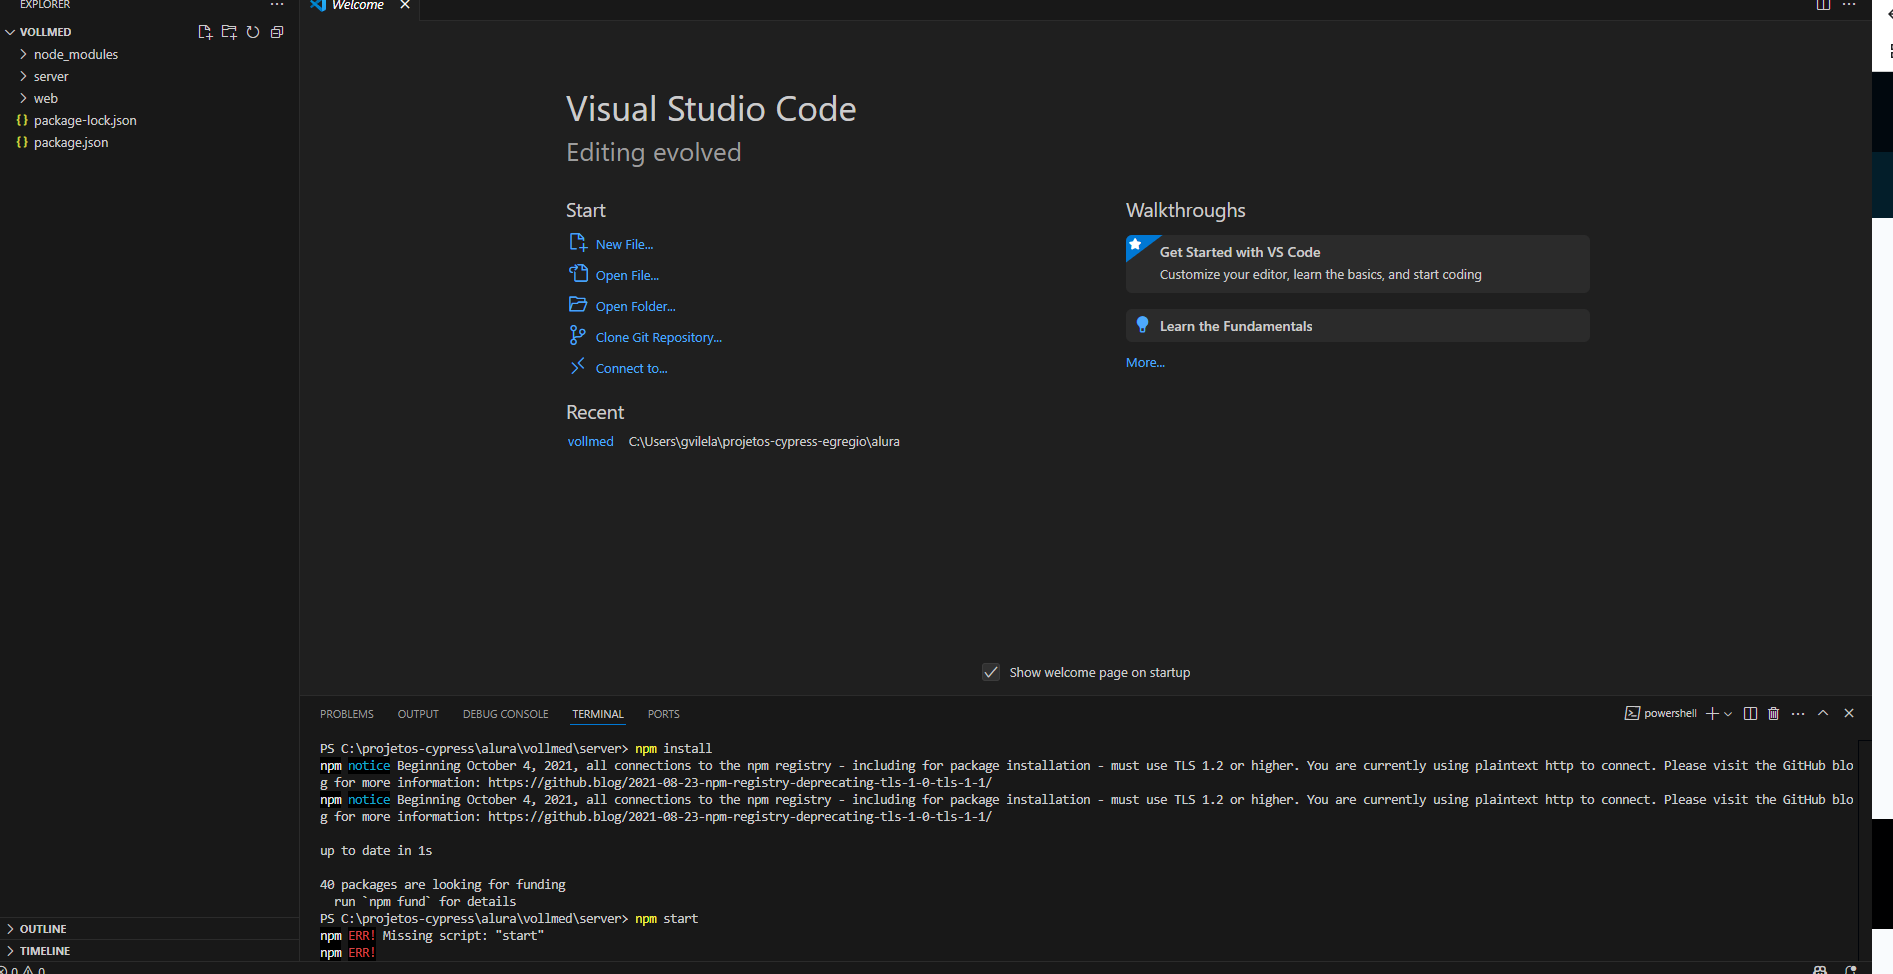Open the launch profile dropdown arrow
Screen dimensions: 1893x974
point(1728,714)
